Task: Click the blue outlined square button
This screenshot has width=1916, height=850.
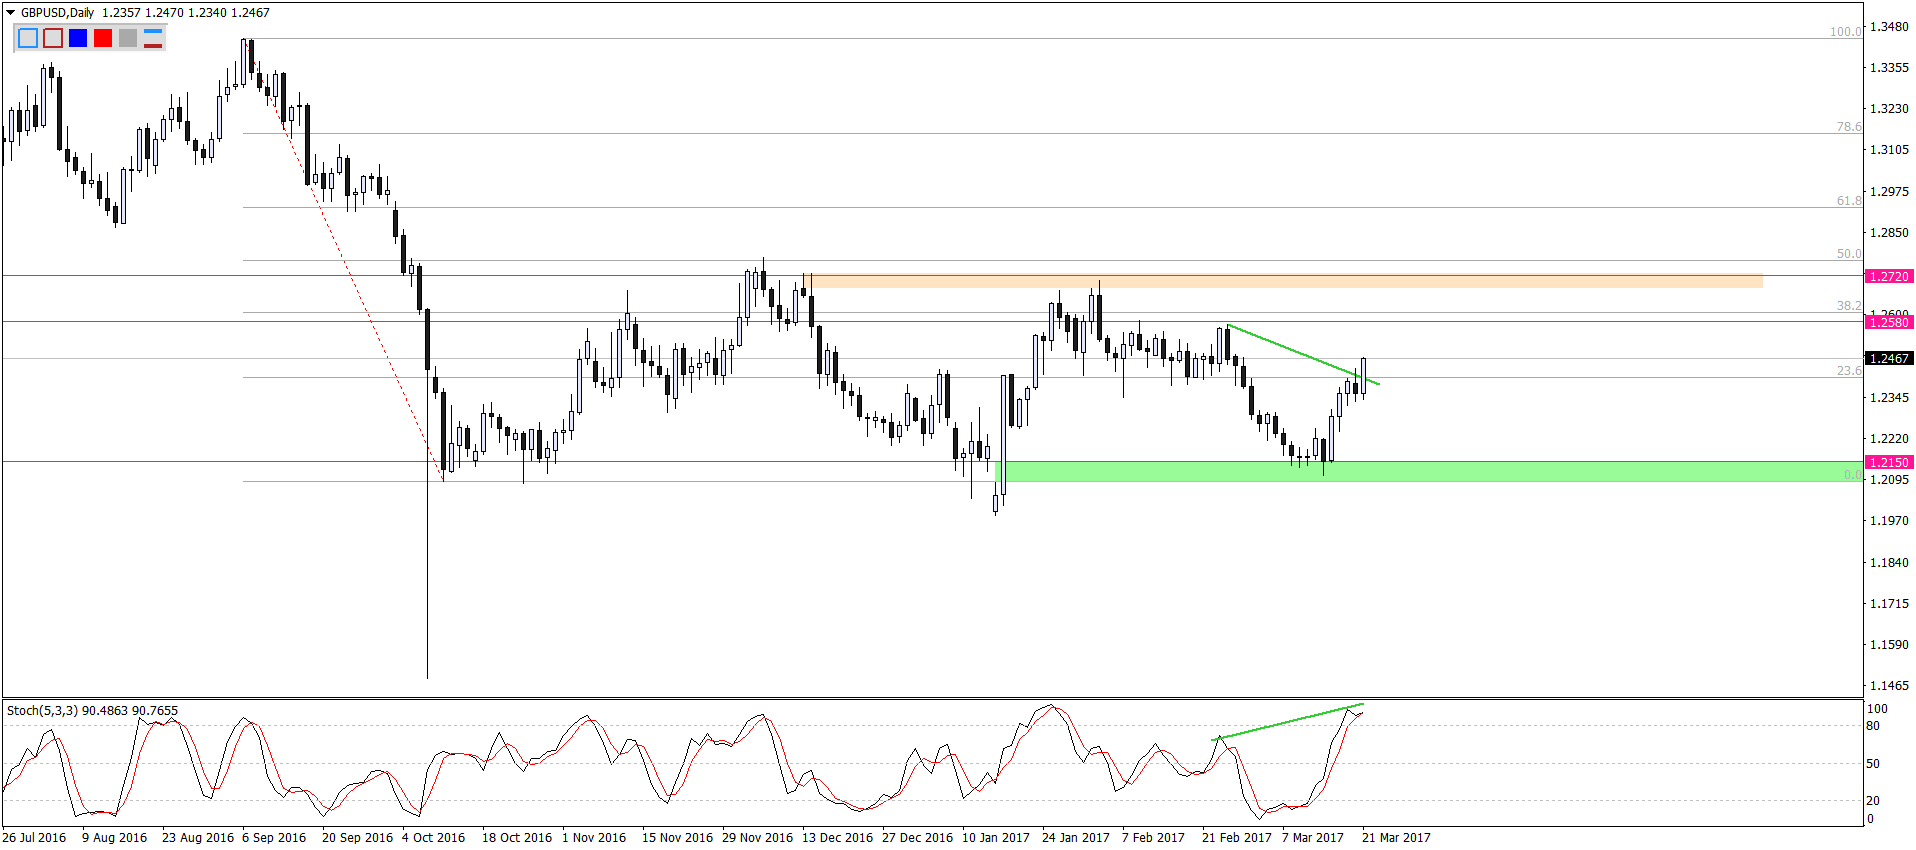Action: click(28, 38)
